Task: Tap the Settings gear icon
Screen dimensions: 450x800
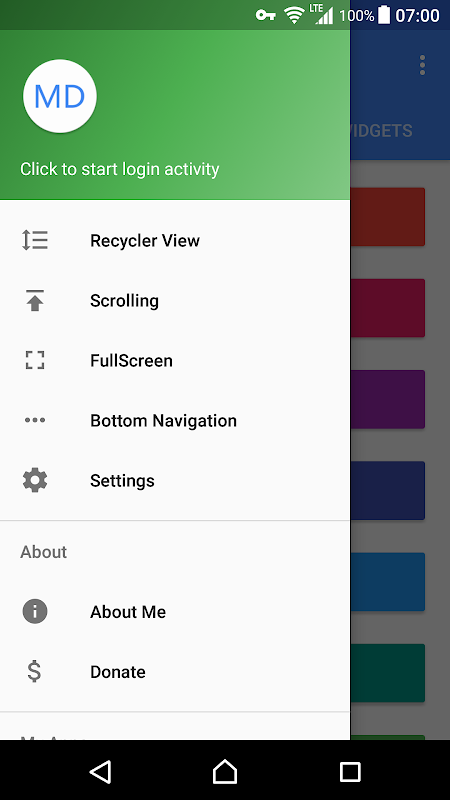Action: (35, 481)
